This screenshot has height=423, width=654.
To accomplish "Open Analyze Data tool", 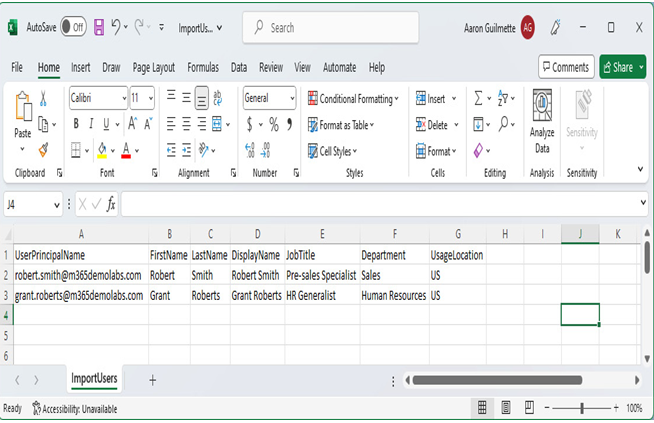I will 542,122.
